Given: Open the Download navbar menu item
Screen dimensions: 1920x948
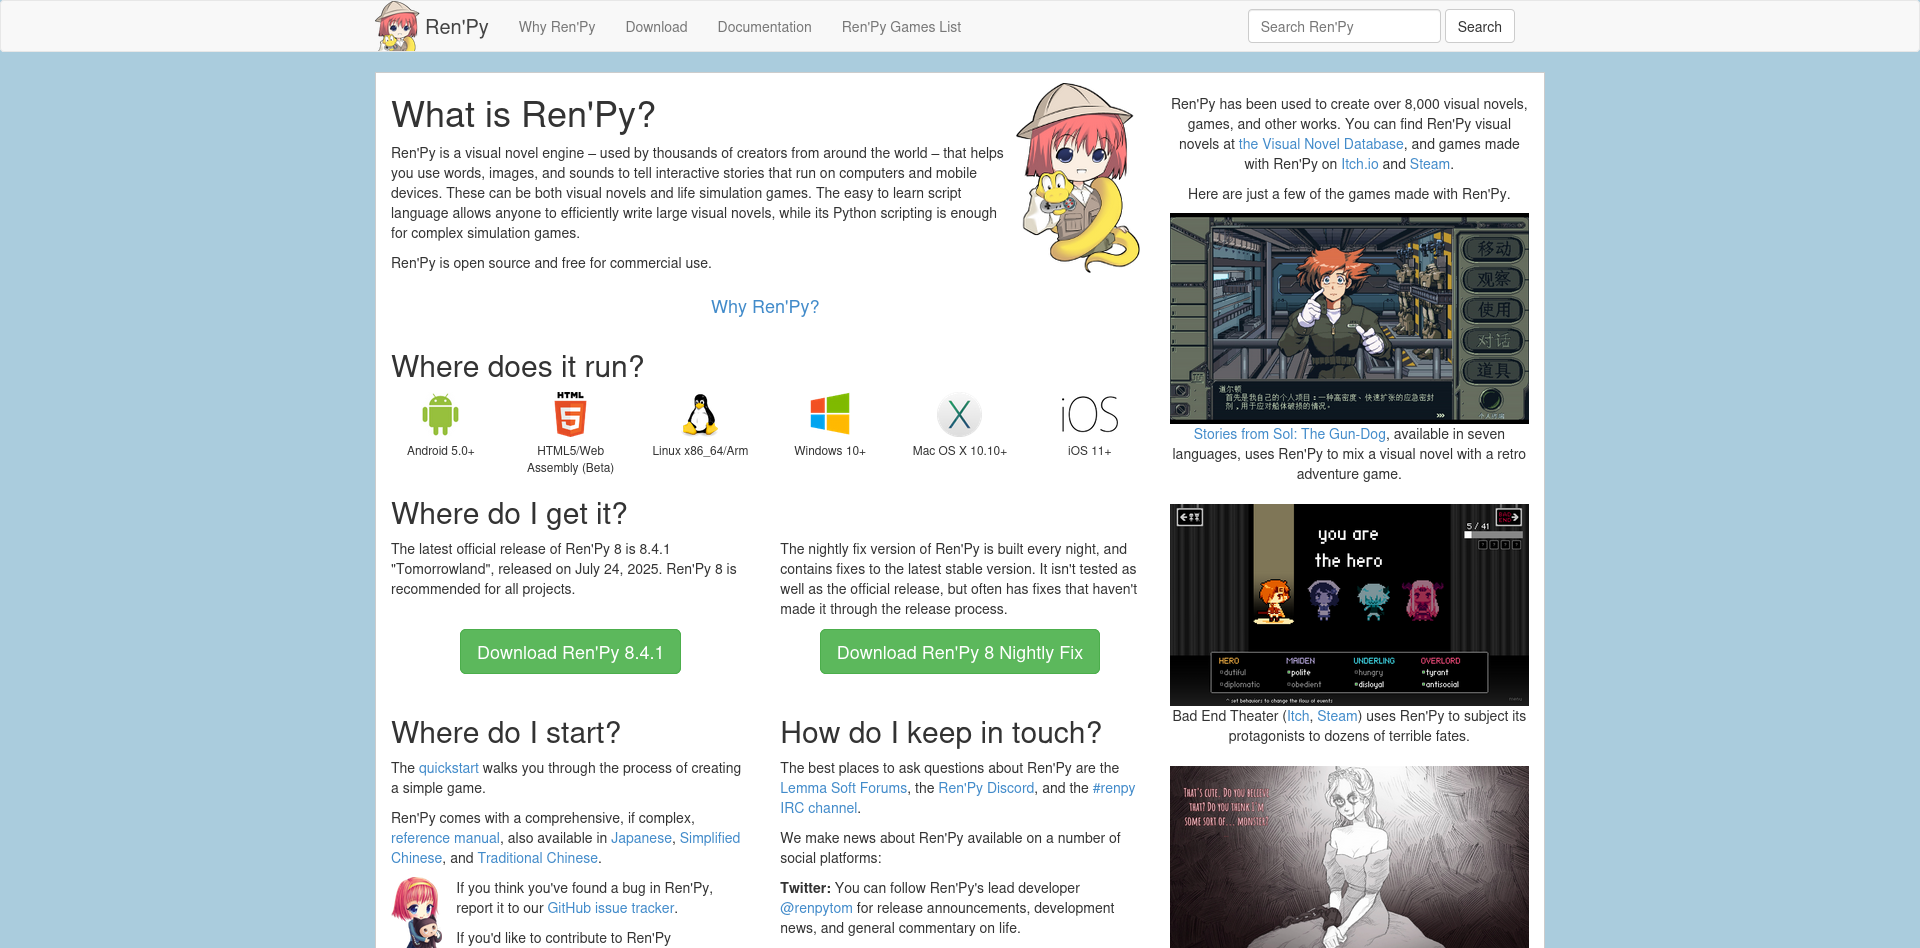Looking at the screenshot, I should [656, 27].
